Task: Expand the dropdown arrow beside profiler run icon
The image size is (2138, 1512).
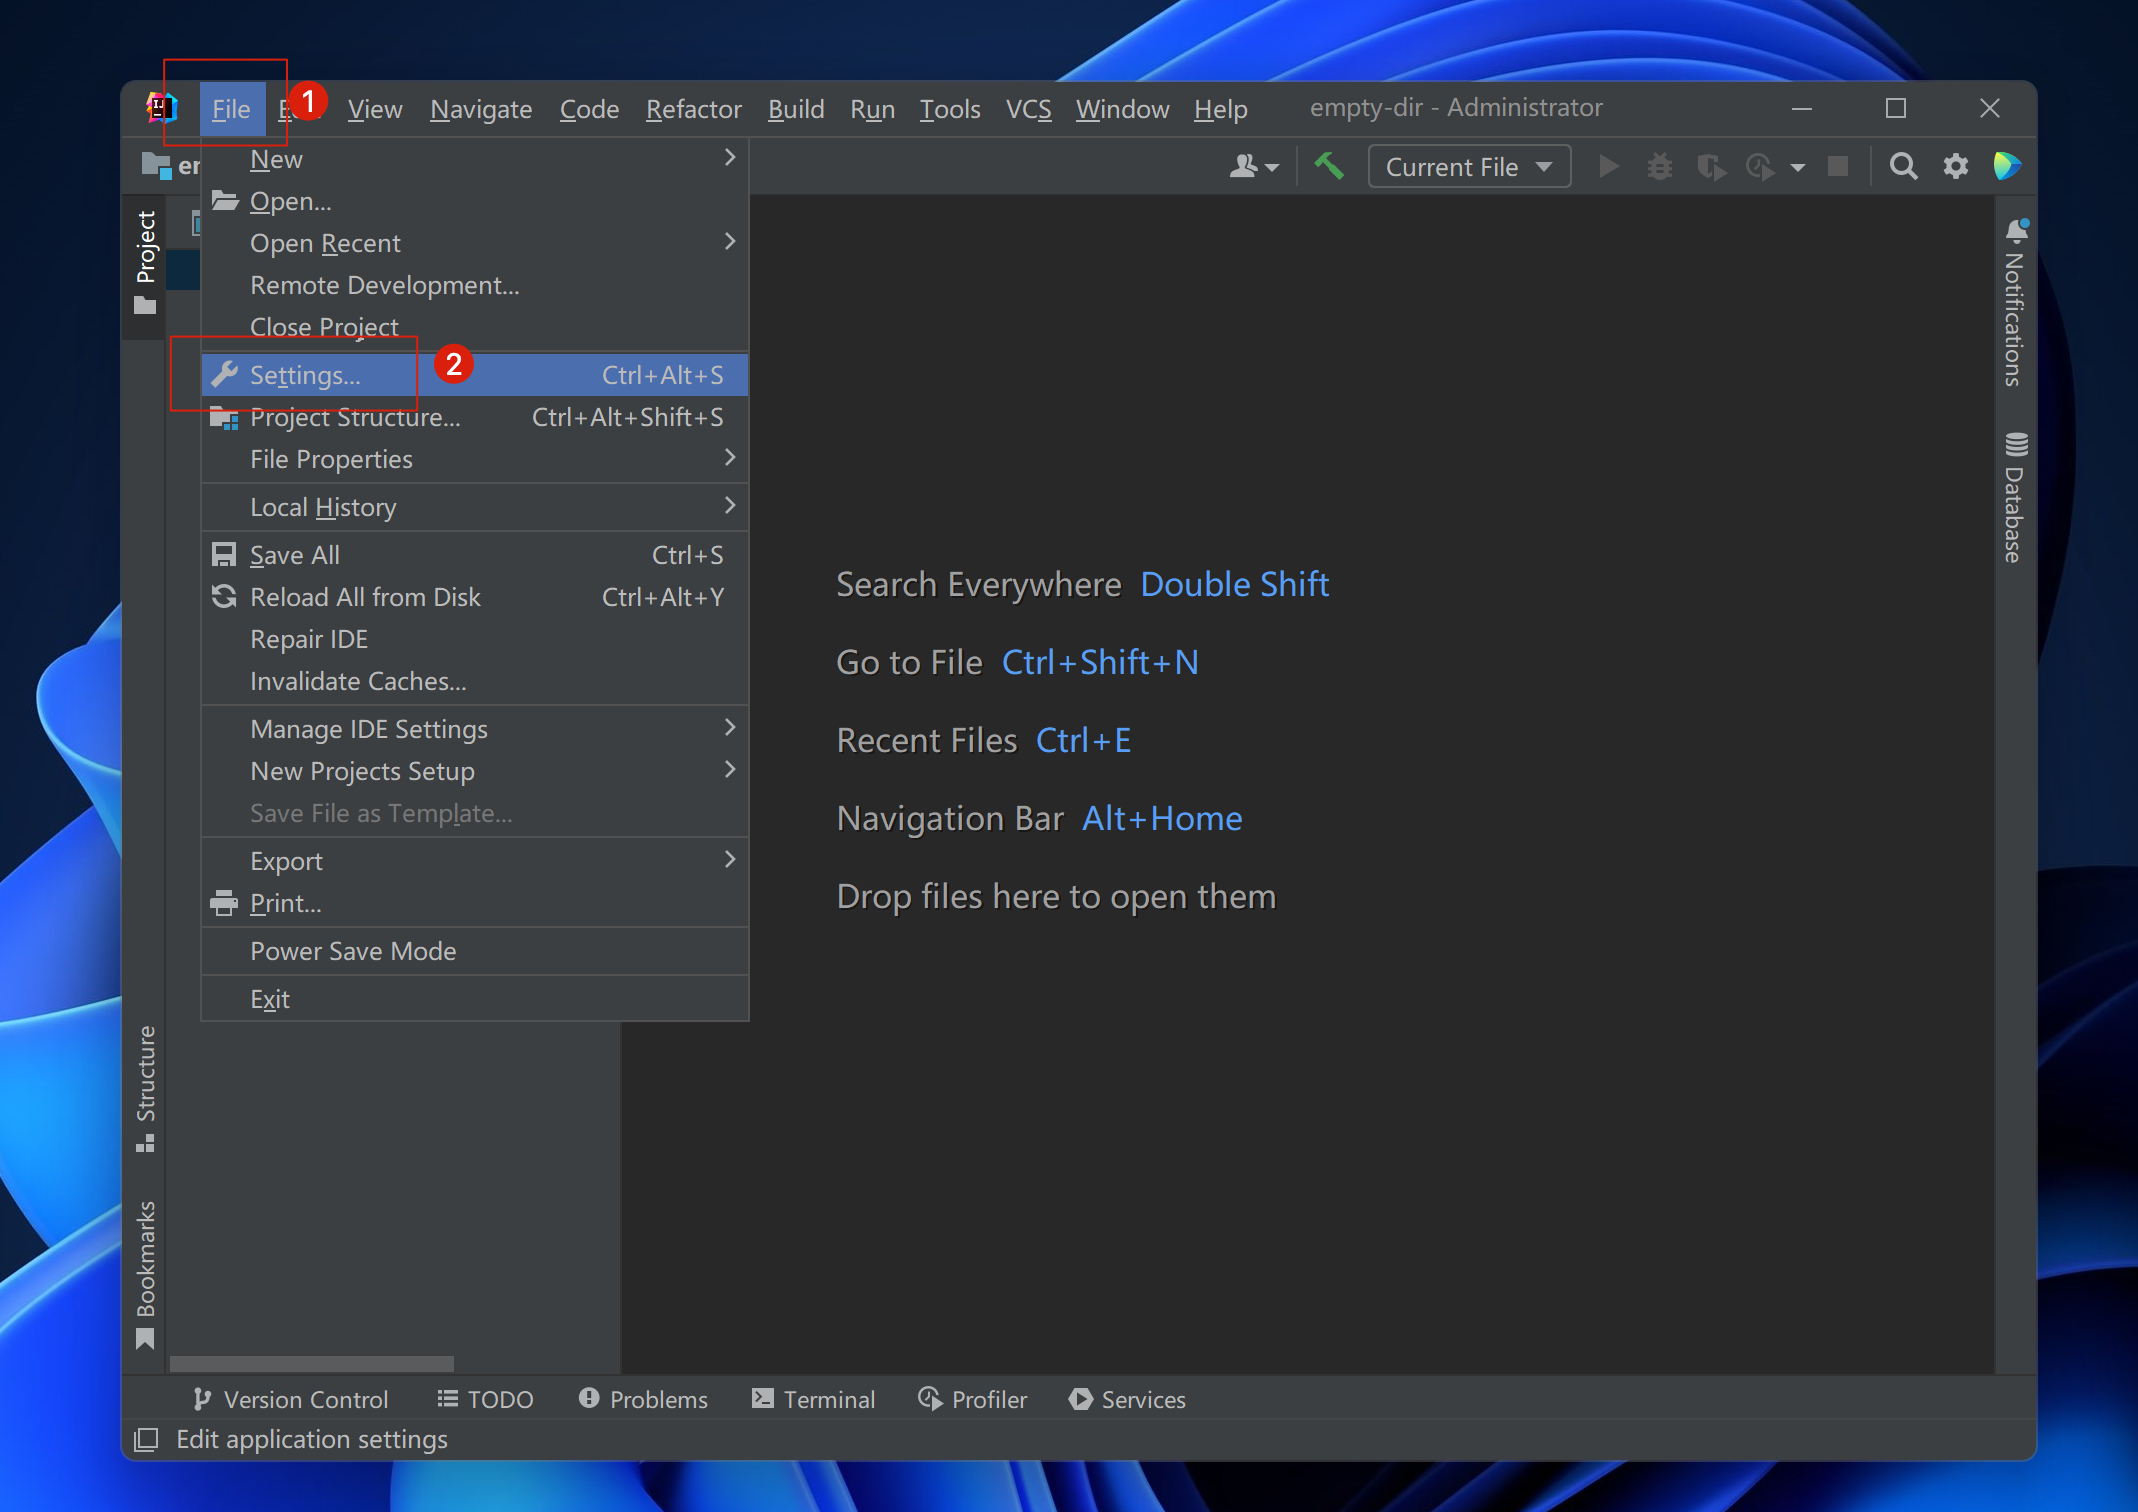Action: pyautogui.click(x=1798, y=167)
